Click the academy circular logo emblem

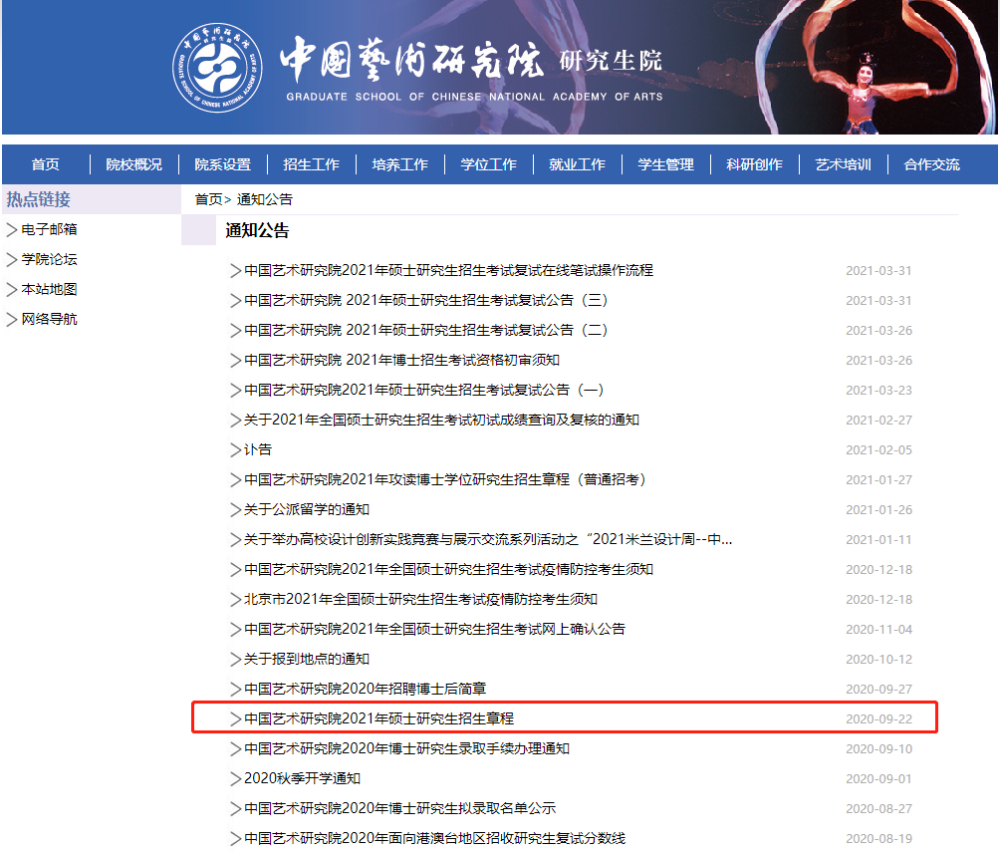[x=217, y=68]
